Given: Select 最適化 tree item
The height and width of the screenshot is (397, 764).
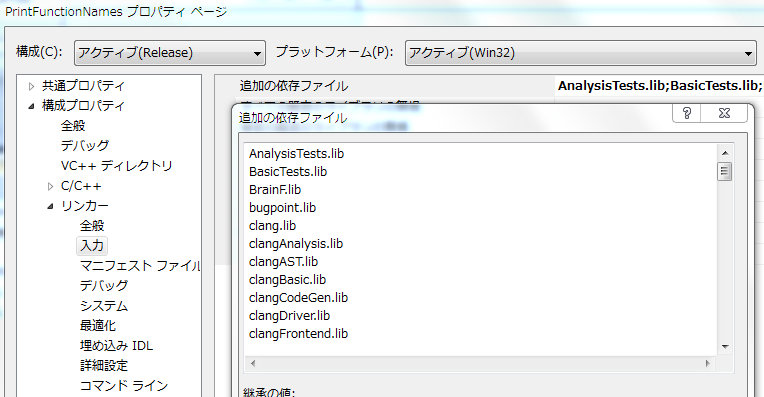Looking at the screenshot, I should [x=98, y=326].
